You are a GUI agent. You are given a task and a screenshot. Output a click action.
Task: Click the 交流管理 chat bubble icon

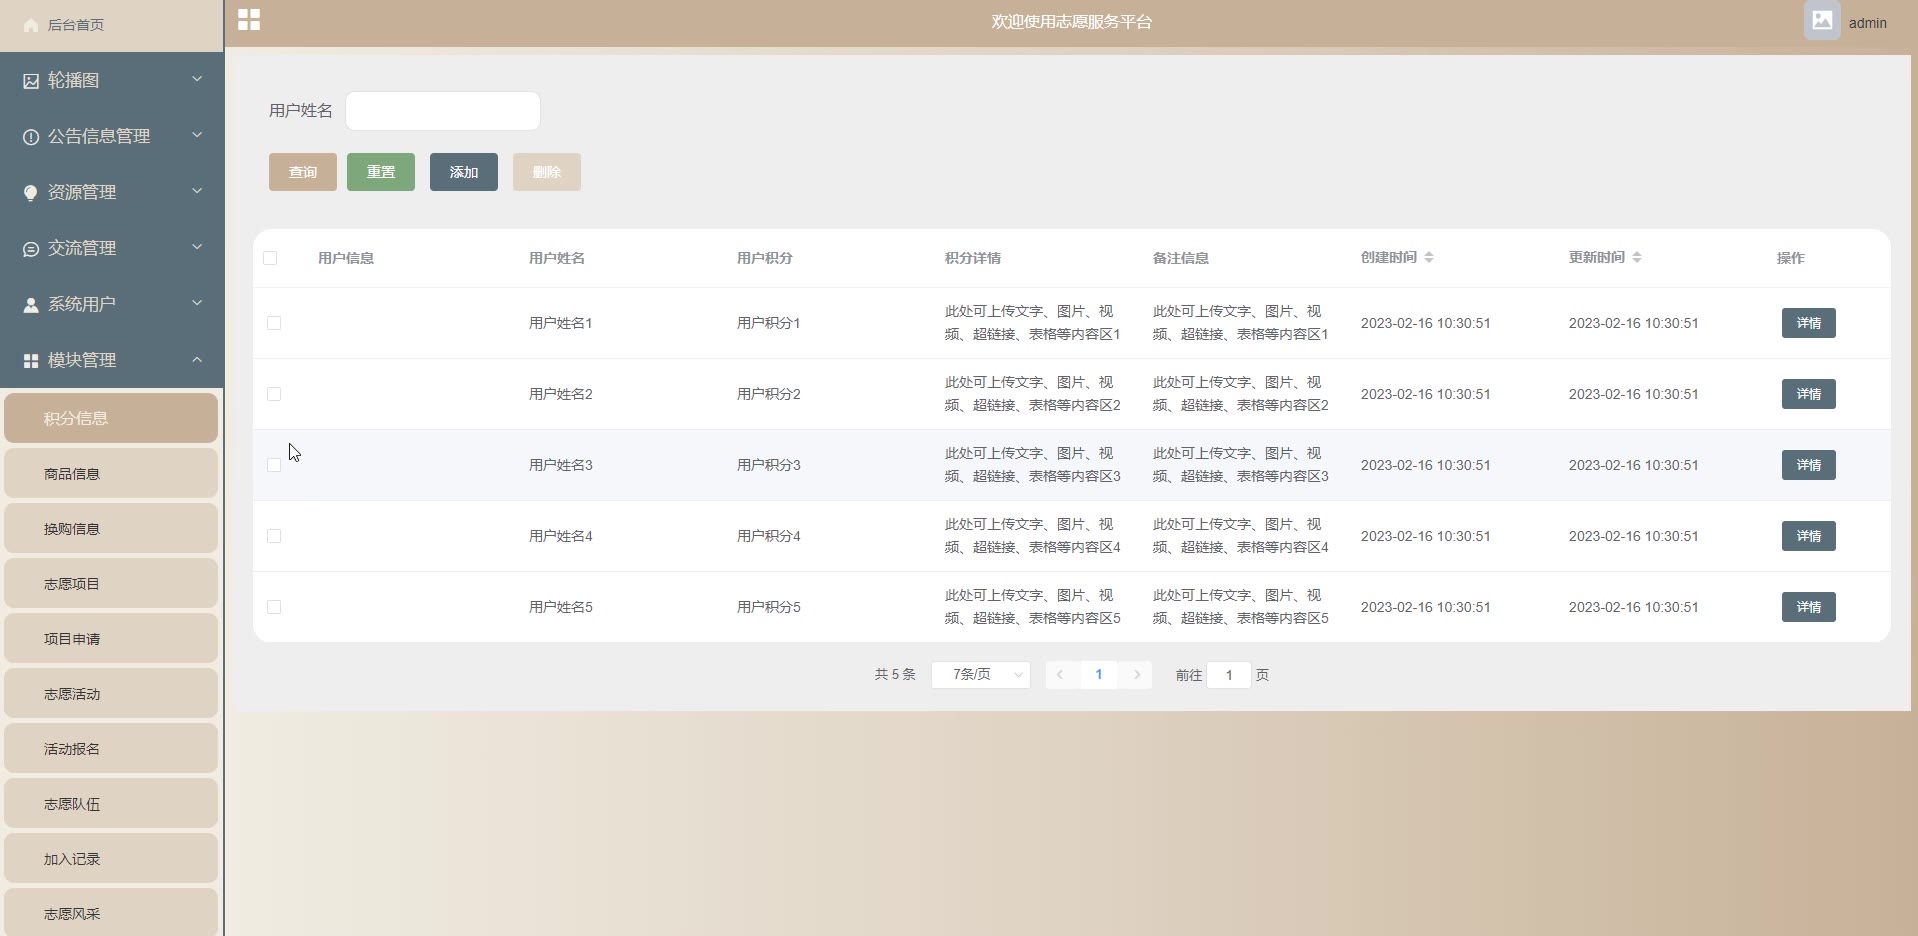pos(31,249)
